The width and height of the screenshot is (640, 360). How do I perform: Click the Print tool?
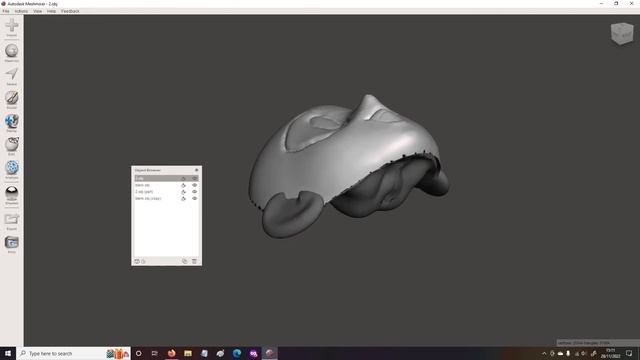[x=11, y=244]
